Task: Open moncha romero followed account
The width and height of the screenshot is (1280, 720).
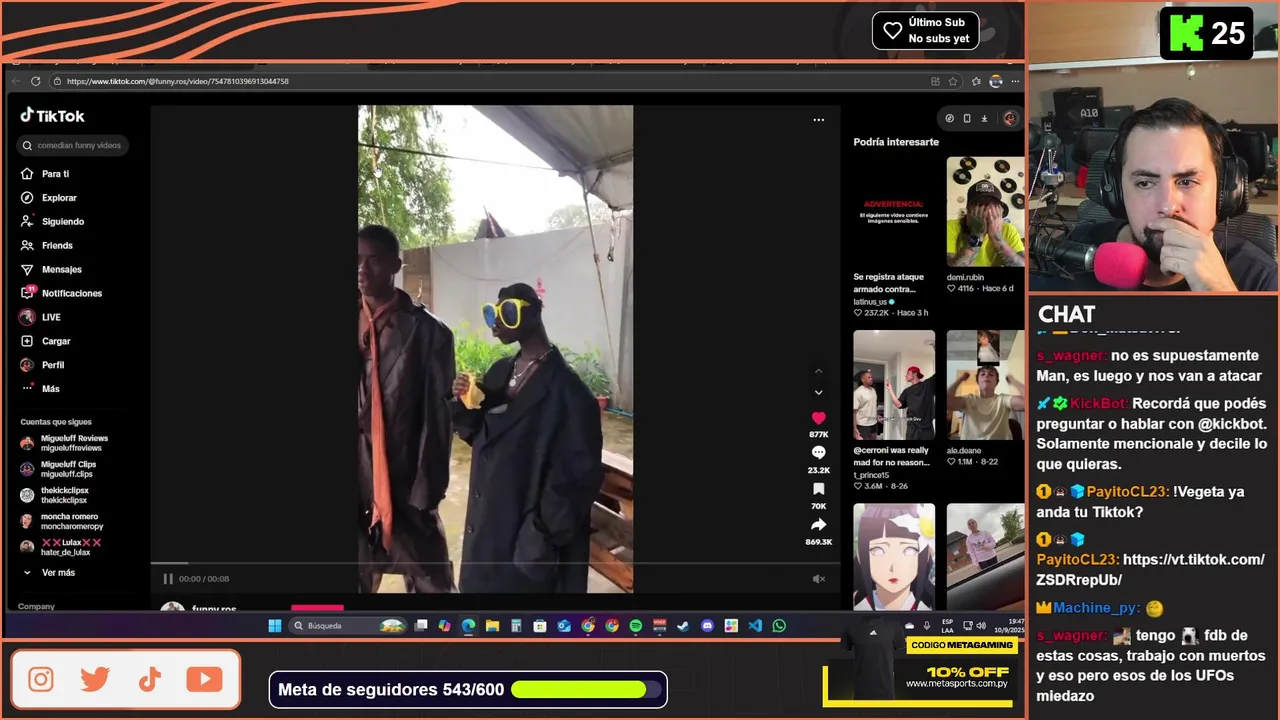Action: click(x=62, y=521)
